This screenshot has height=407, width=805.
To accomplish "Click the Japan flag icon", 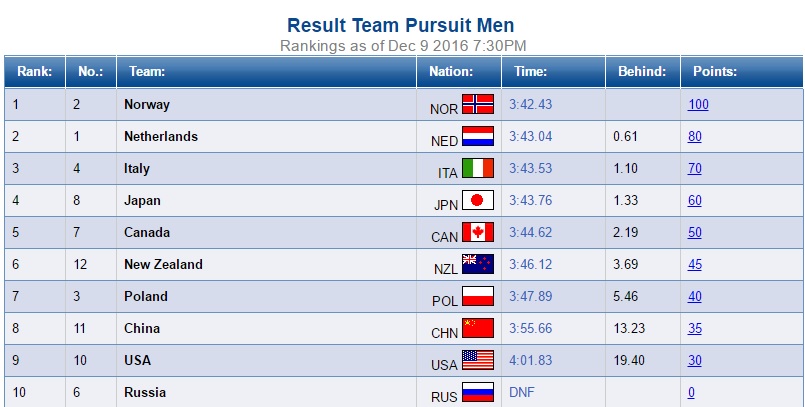I will pyautogui.click(x=478, y=201).
